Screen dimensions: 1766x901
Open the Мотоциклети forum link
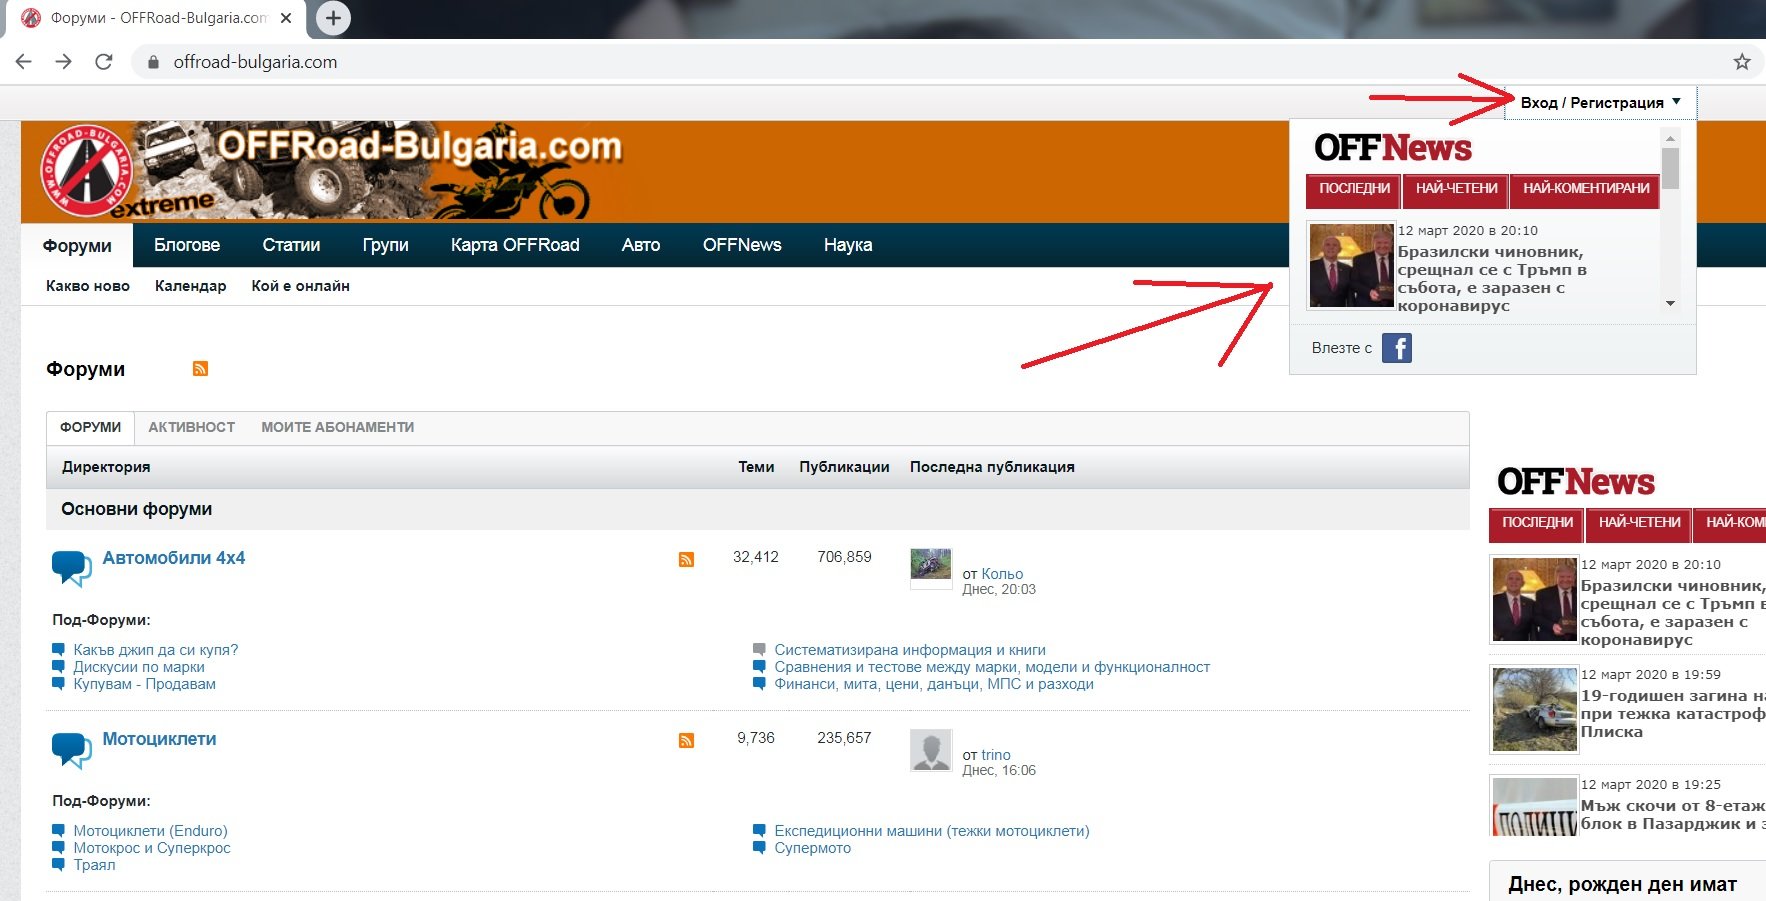[x=159, y=739]
